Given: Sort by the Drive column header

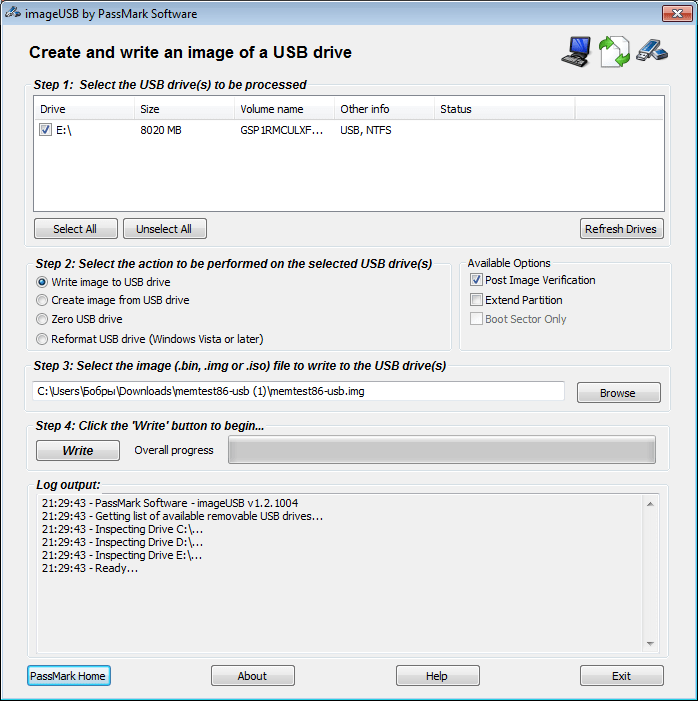Looking at the screenshot, I should tap(84, 109).
